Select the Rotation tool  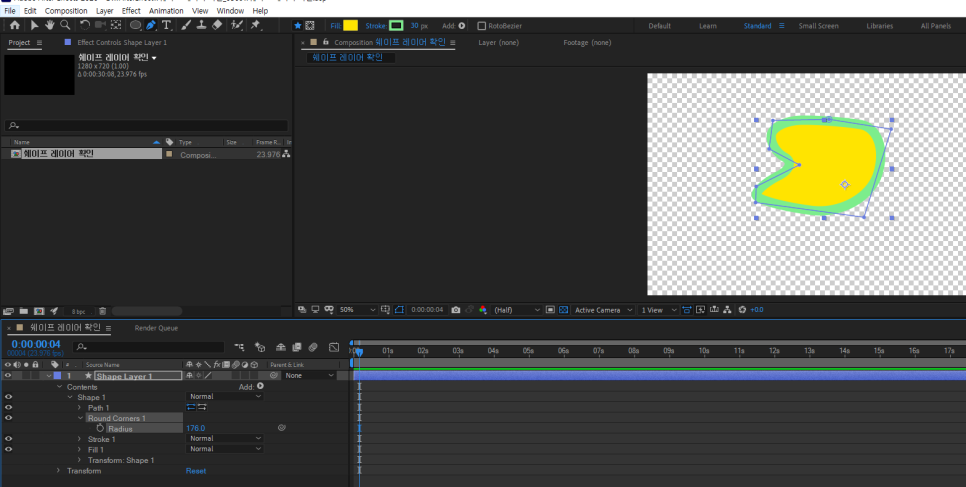point(84,25)
